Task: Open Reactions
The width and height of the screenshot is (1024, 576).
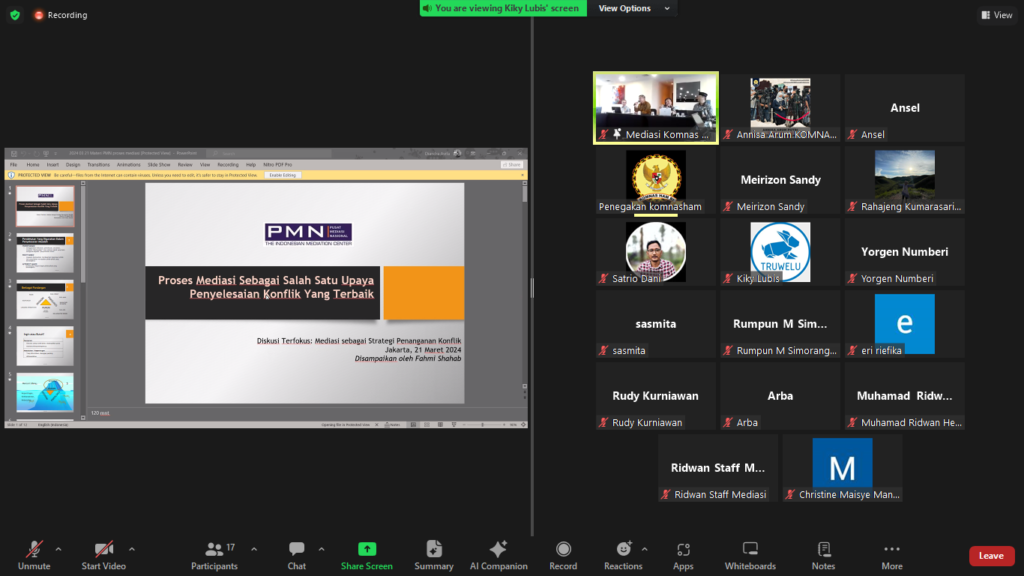Action: [623, 556]
